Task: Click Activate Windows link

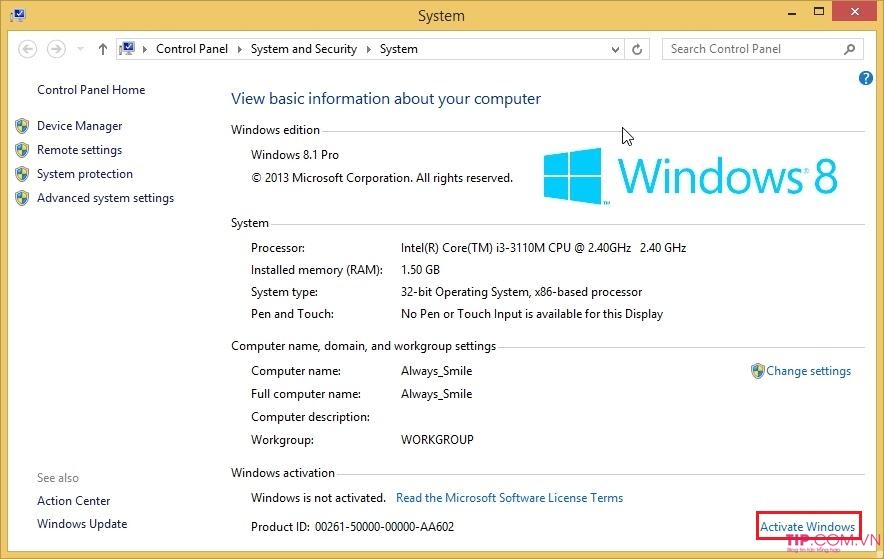Action: tap(807, 527)
